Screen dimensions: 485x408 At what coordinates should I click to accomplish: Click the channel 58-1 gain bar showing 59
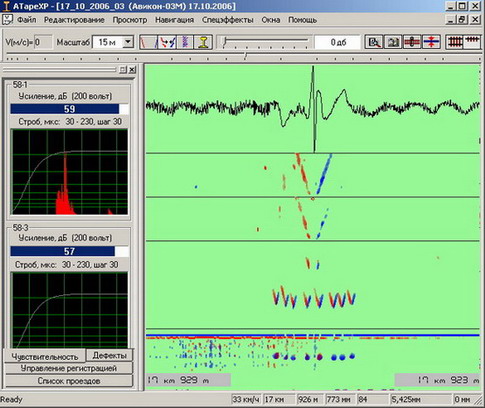pyautogui.click(x=69, y=109)
